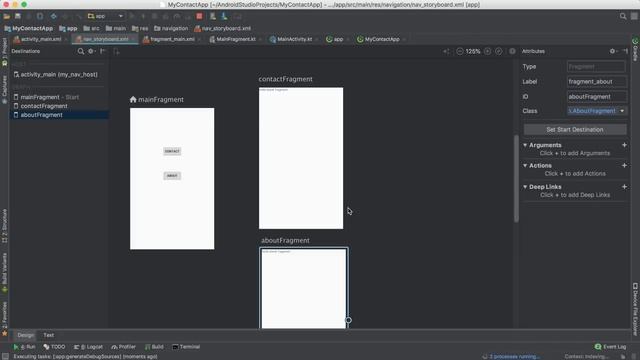Add a new argument with plus
Image resolution: width=640 pixels, height=360 pixels.
(x=624, y=145)
